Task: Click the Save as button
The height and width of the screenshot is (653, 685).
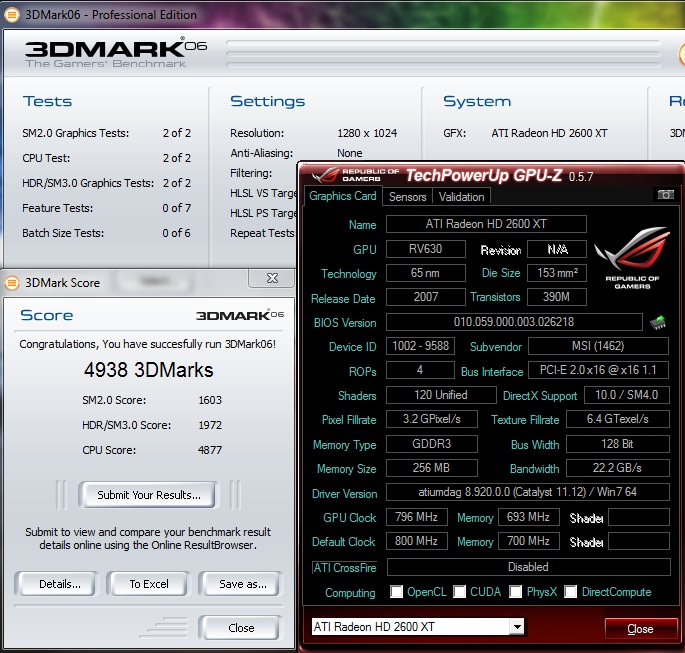Action: coord(242,584)
